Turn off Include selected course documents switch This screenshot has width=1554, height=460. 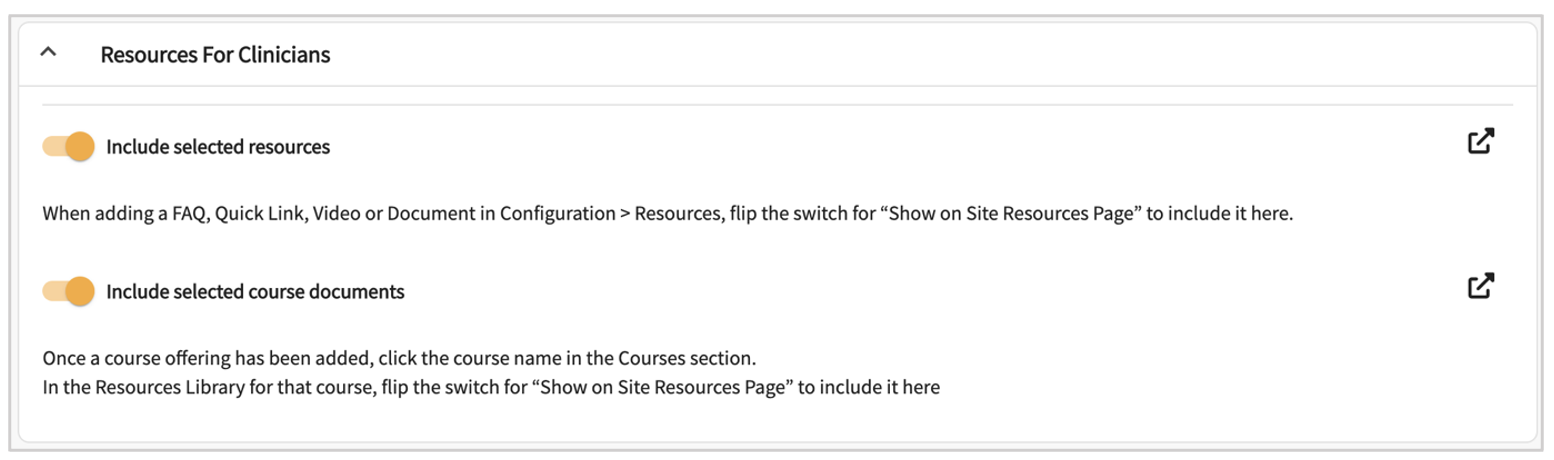pos(68,292)
